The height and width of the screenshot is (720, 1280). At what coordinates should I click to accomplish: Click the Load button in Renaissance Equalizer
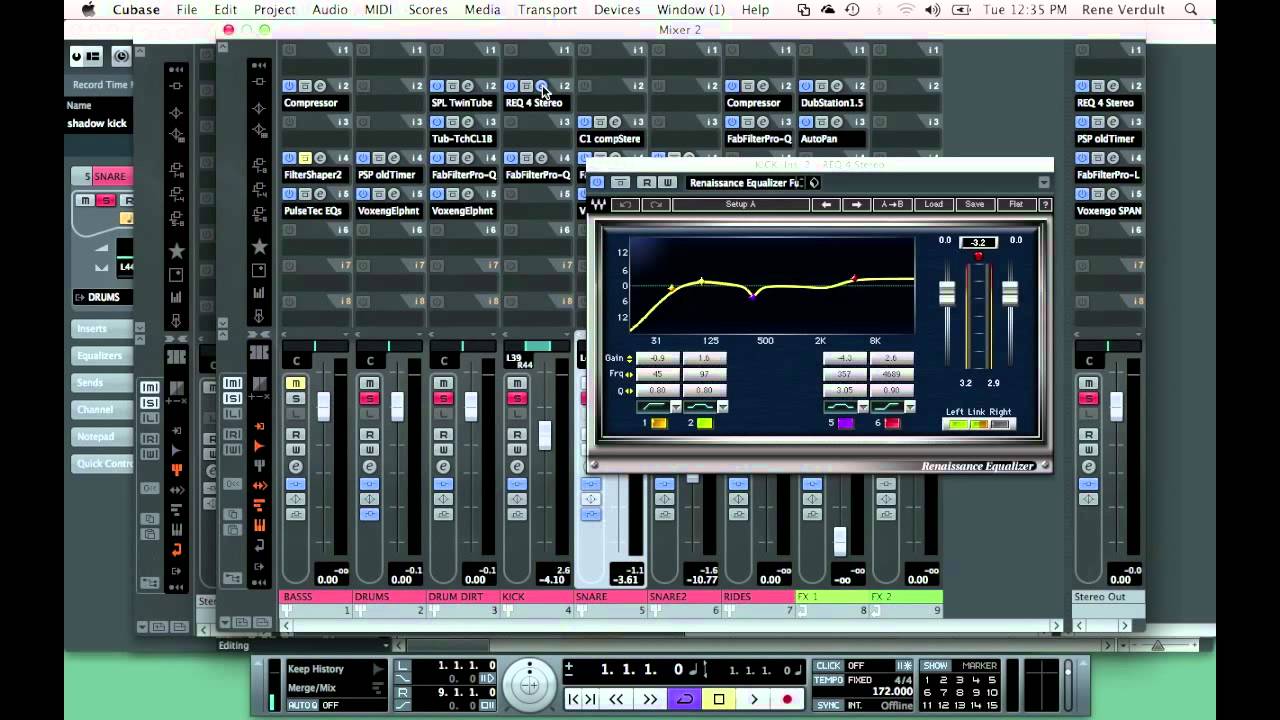[x=933, y=204]
